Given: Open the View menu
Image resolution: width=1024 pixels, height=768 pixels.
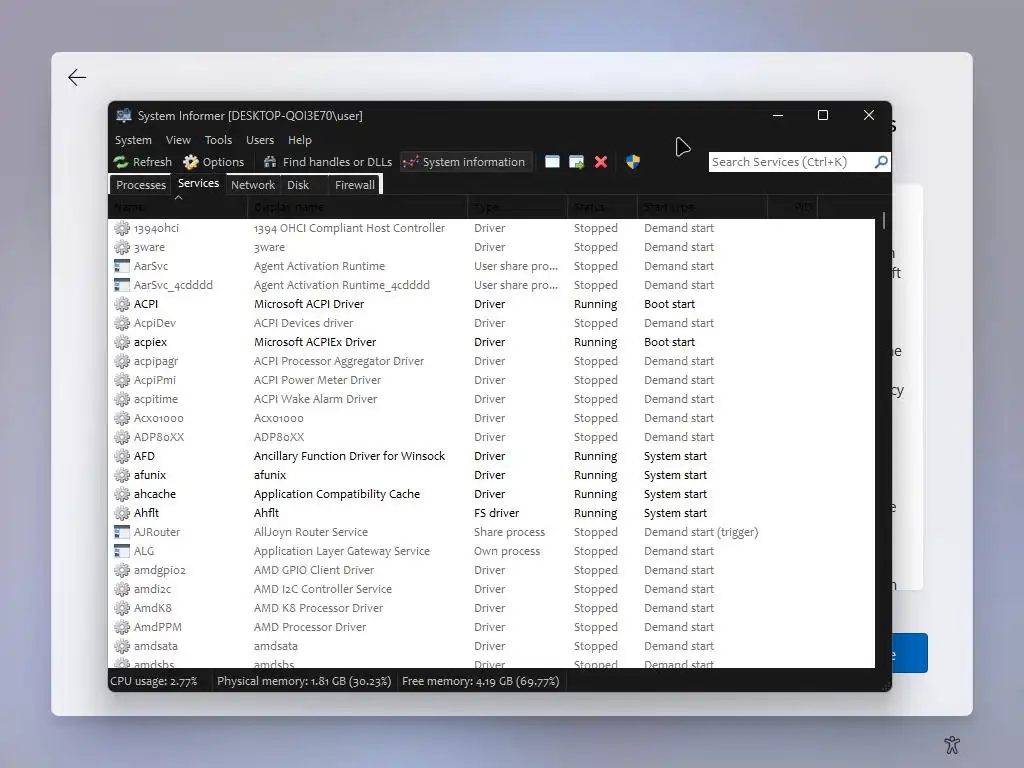Looking at the screenshot, I should coord(178,140).
